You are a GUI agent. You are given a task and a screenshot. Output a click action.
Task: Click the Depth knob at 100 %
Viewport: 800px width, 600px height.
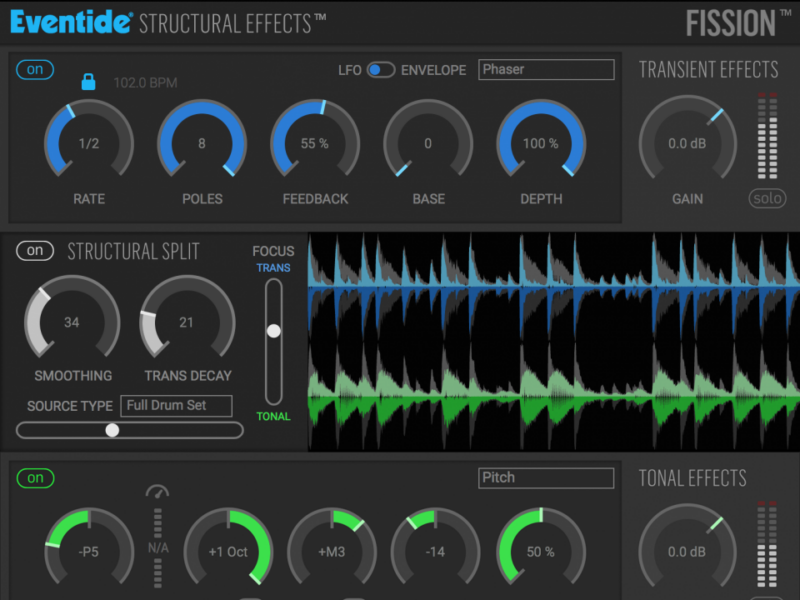coord(541,144)
